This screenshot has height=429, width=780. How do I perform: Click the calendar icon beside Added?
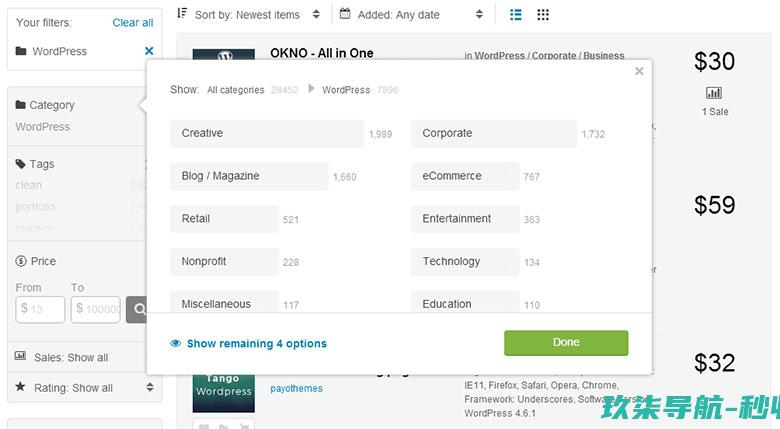(345, 13)
